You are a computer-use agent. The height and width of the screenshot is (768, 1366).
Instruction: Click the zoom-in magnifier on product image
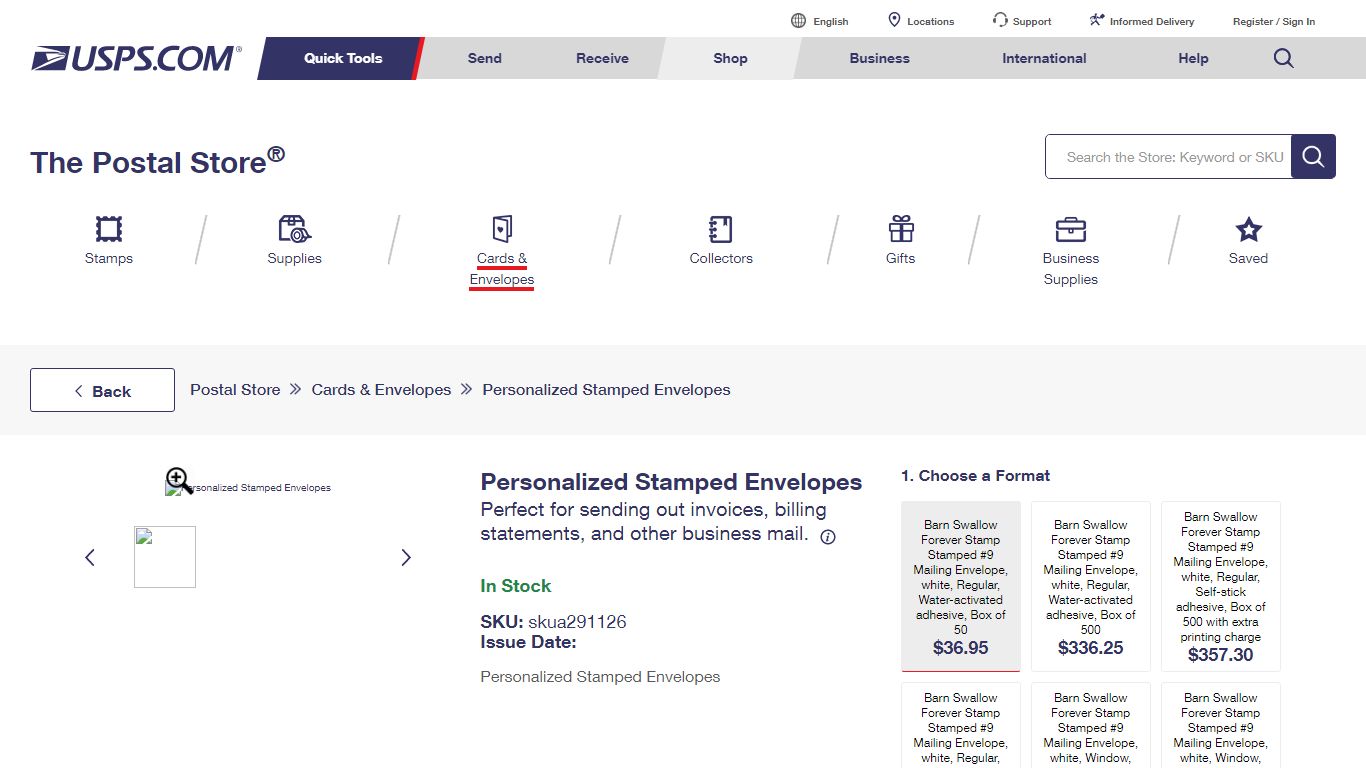click(179, 480)
